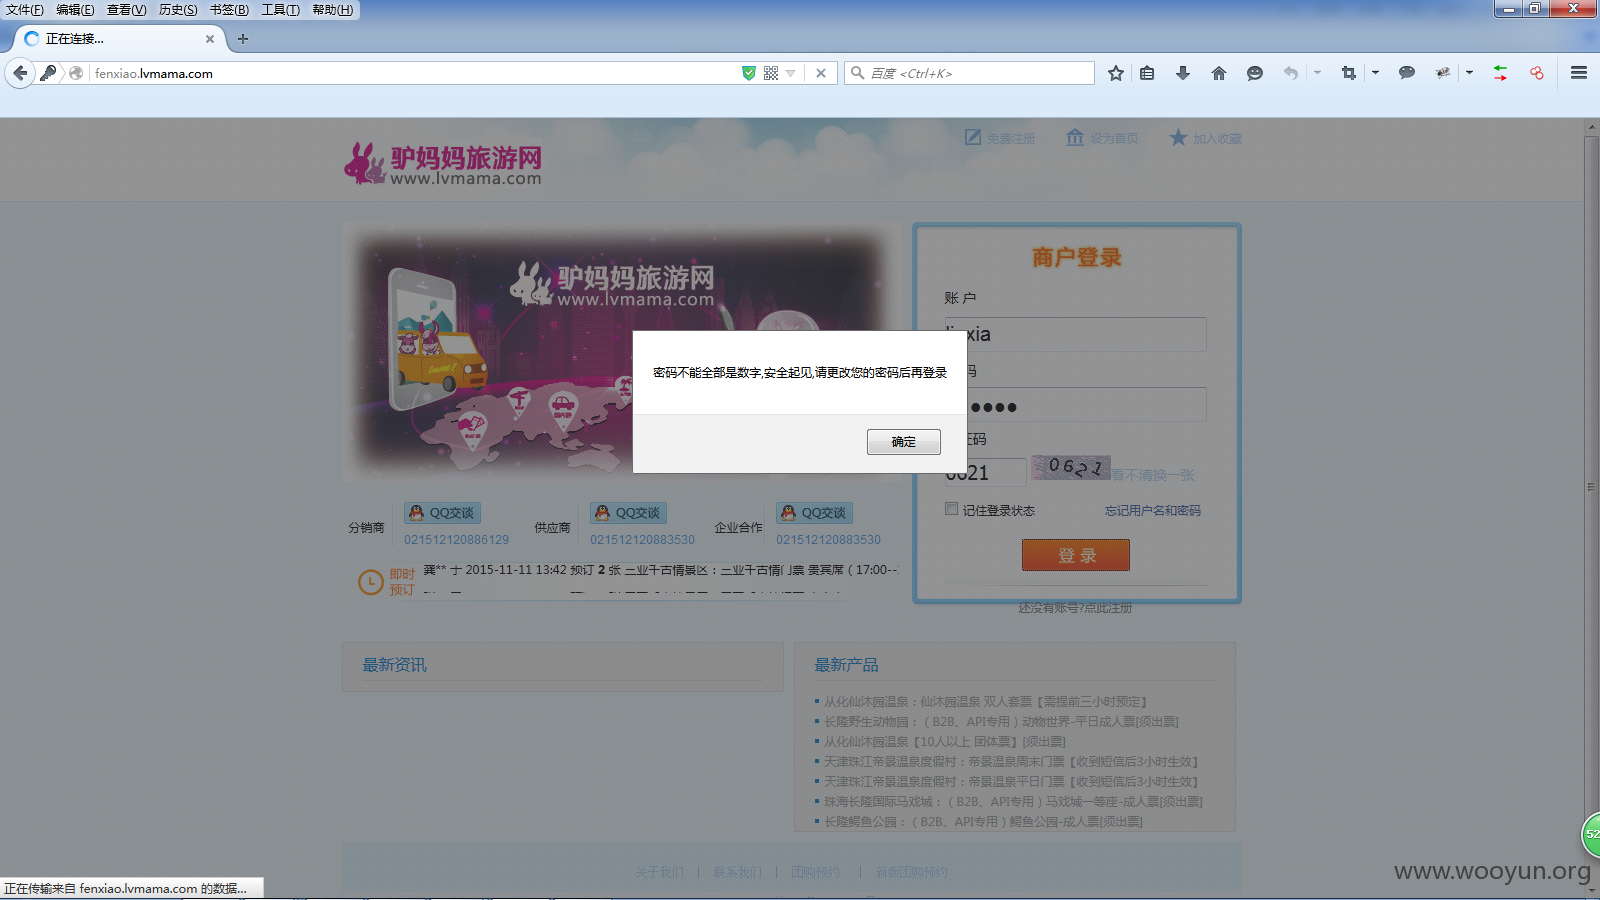Image resolution: width=1600 pixels, height=900 pixels.
Task: Open a new tab with the plus button
Action: [243, 39]
